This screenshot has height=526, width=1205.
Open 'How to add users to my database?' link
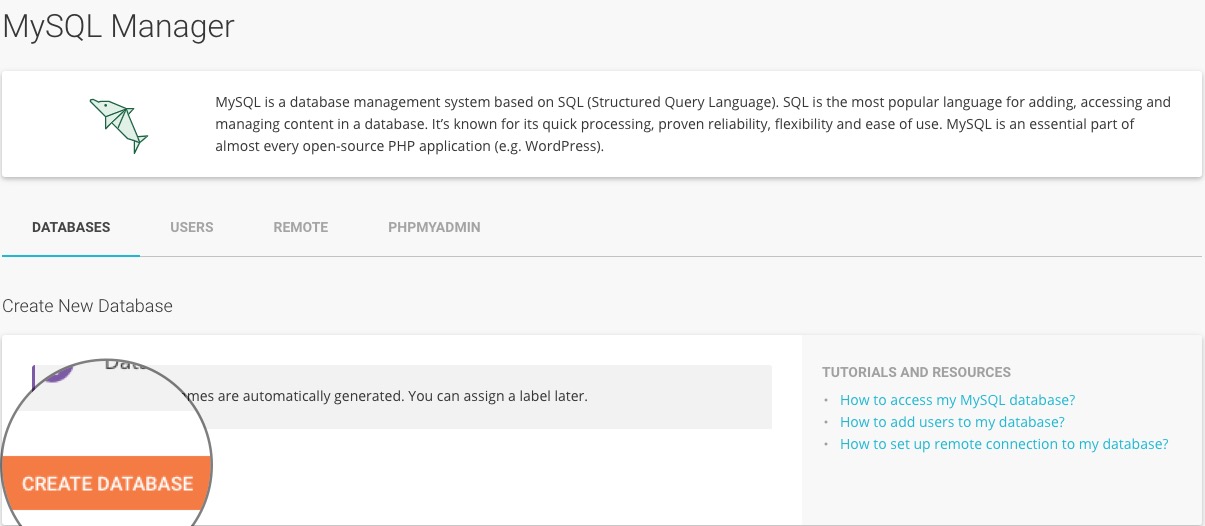pyautogui.click(x=952, y=422)
